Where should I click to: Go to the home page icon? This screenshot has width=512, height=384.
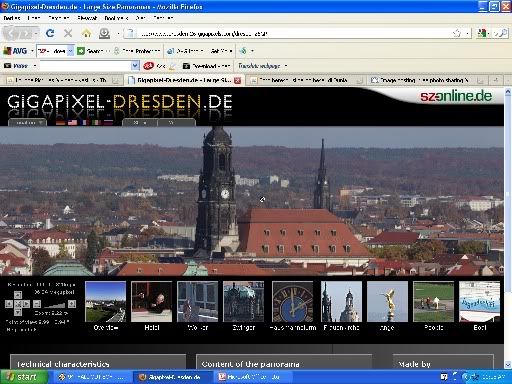[87, 33]
